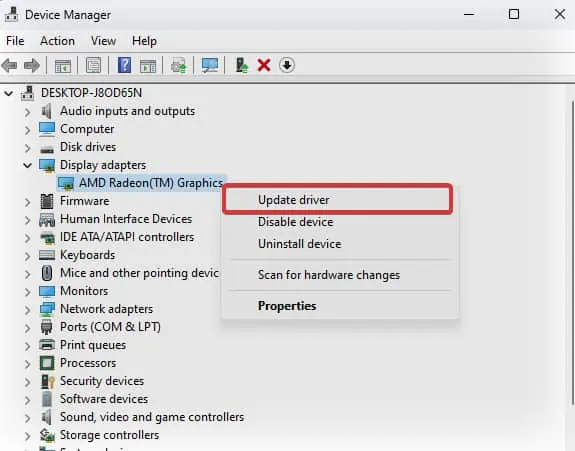Click the Show/Hide Console Tree toolbar icon
This screenshot has height=451, width=575.
pos(63,66)
